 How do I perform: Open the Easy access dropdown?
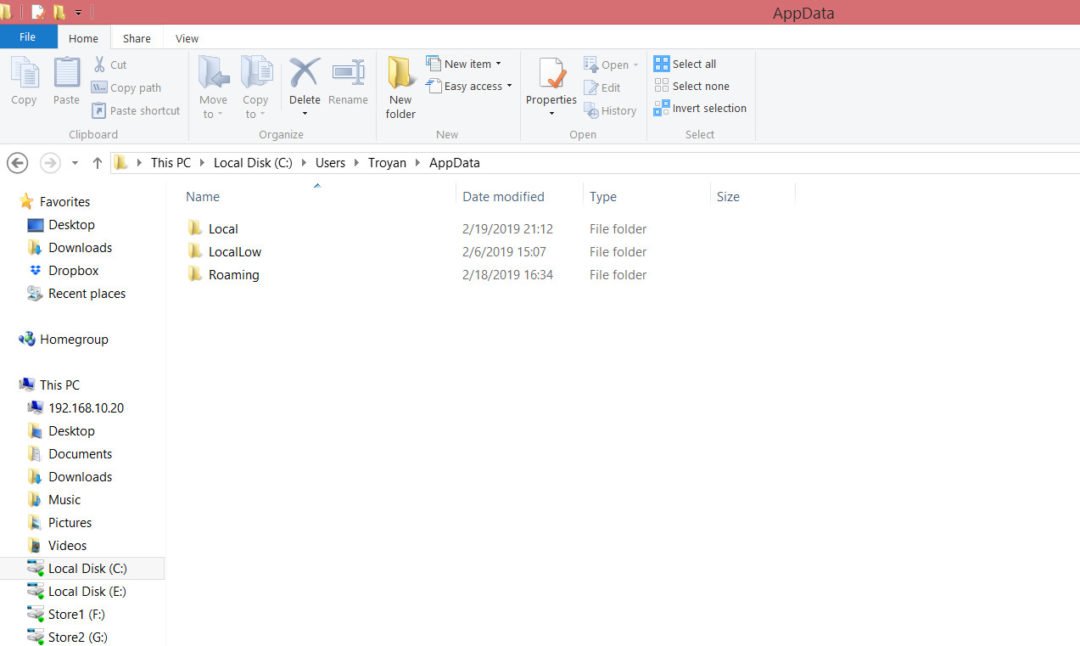469,86
